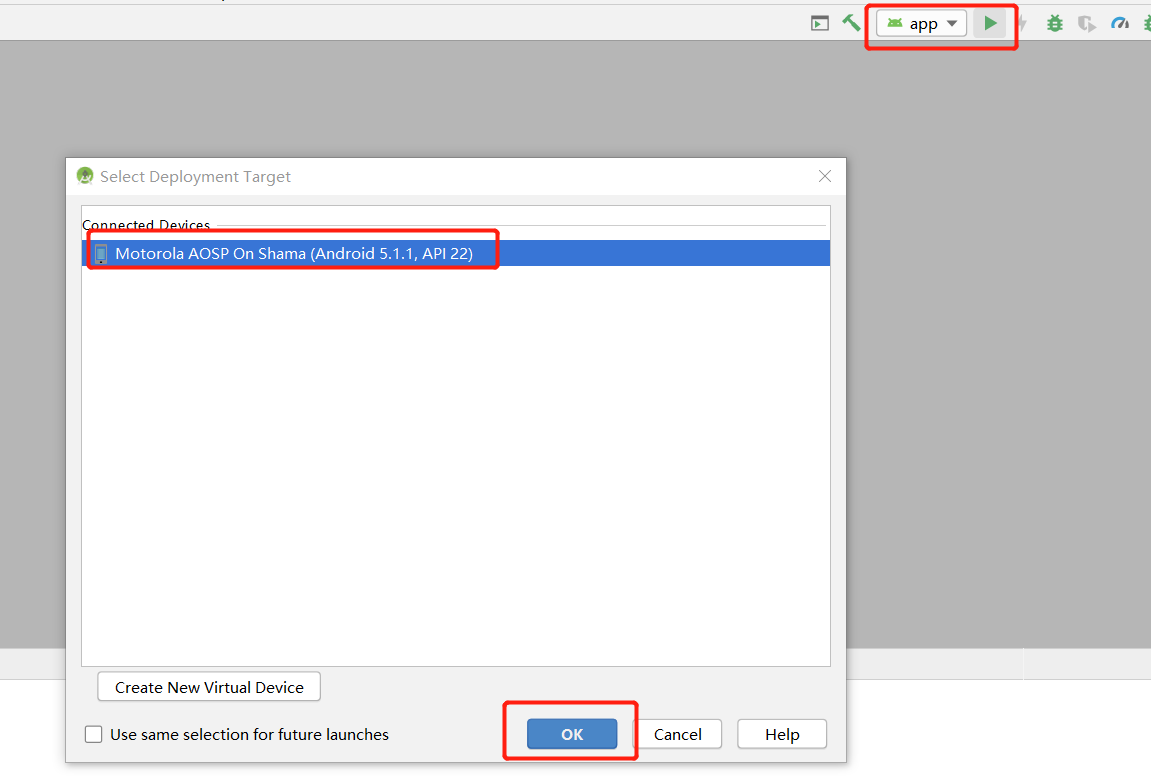Click the Apply Changes lightning icon
Screen dimensions: 1151x780
pyautogui.click(x=1022, y=24)
